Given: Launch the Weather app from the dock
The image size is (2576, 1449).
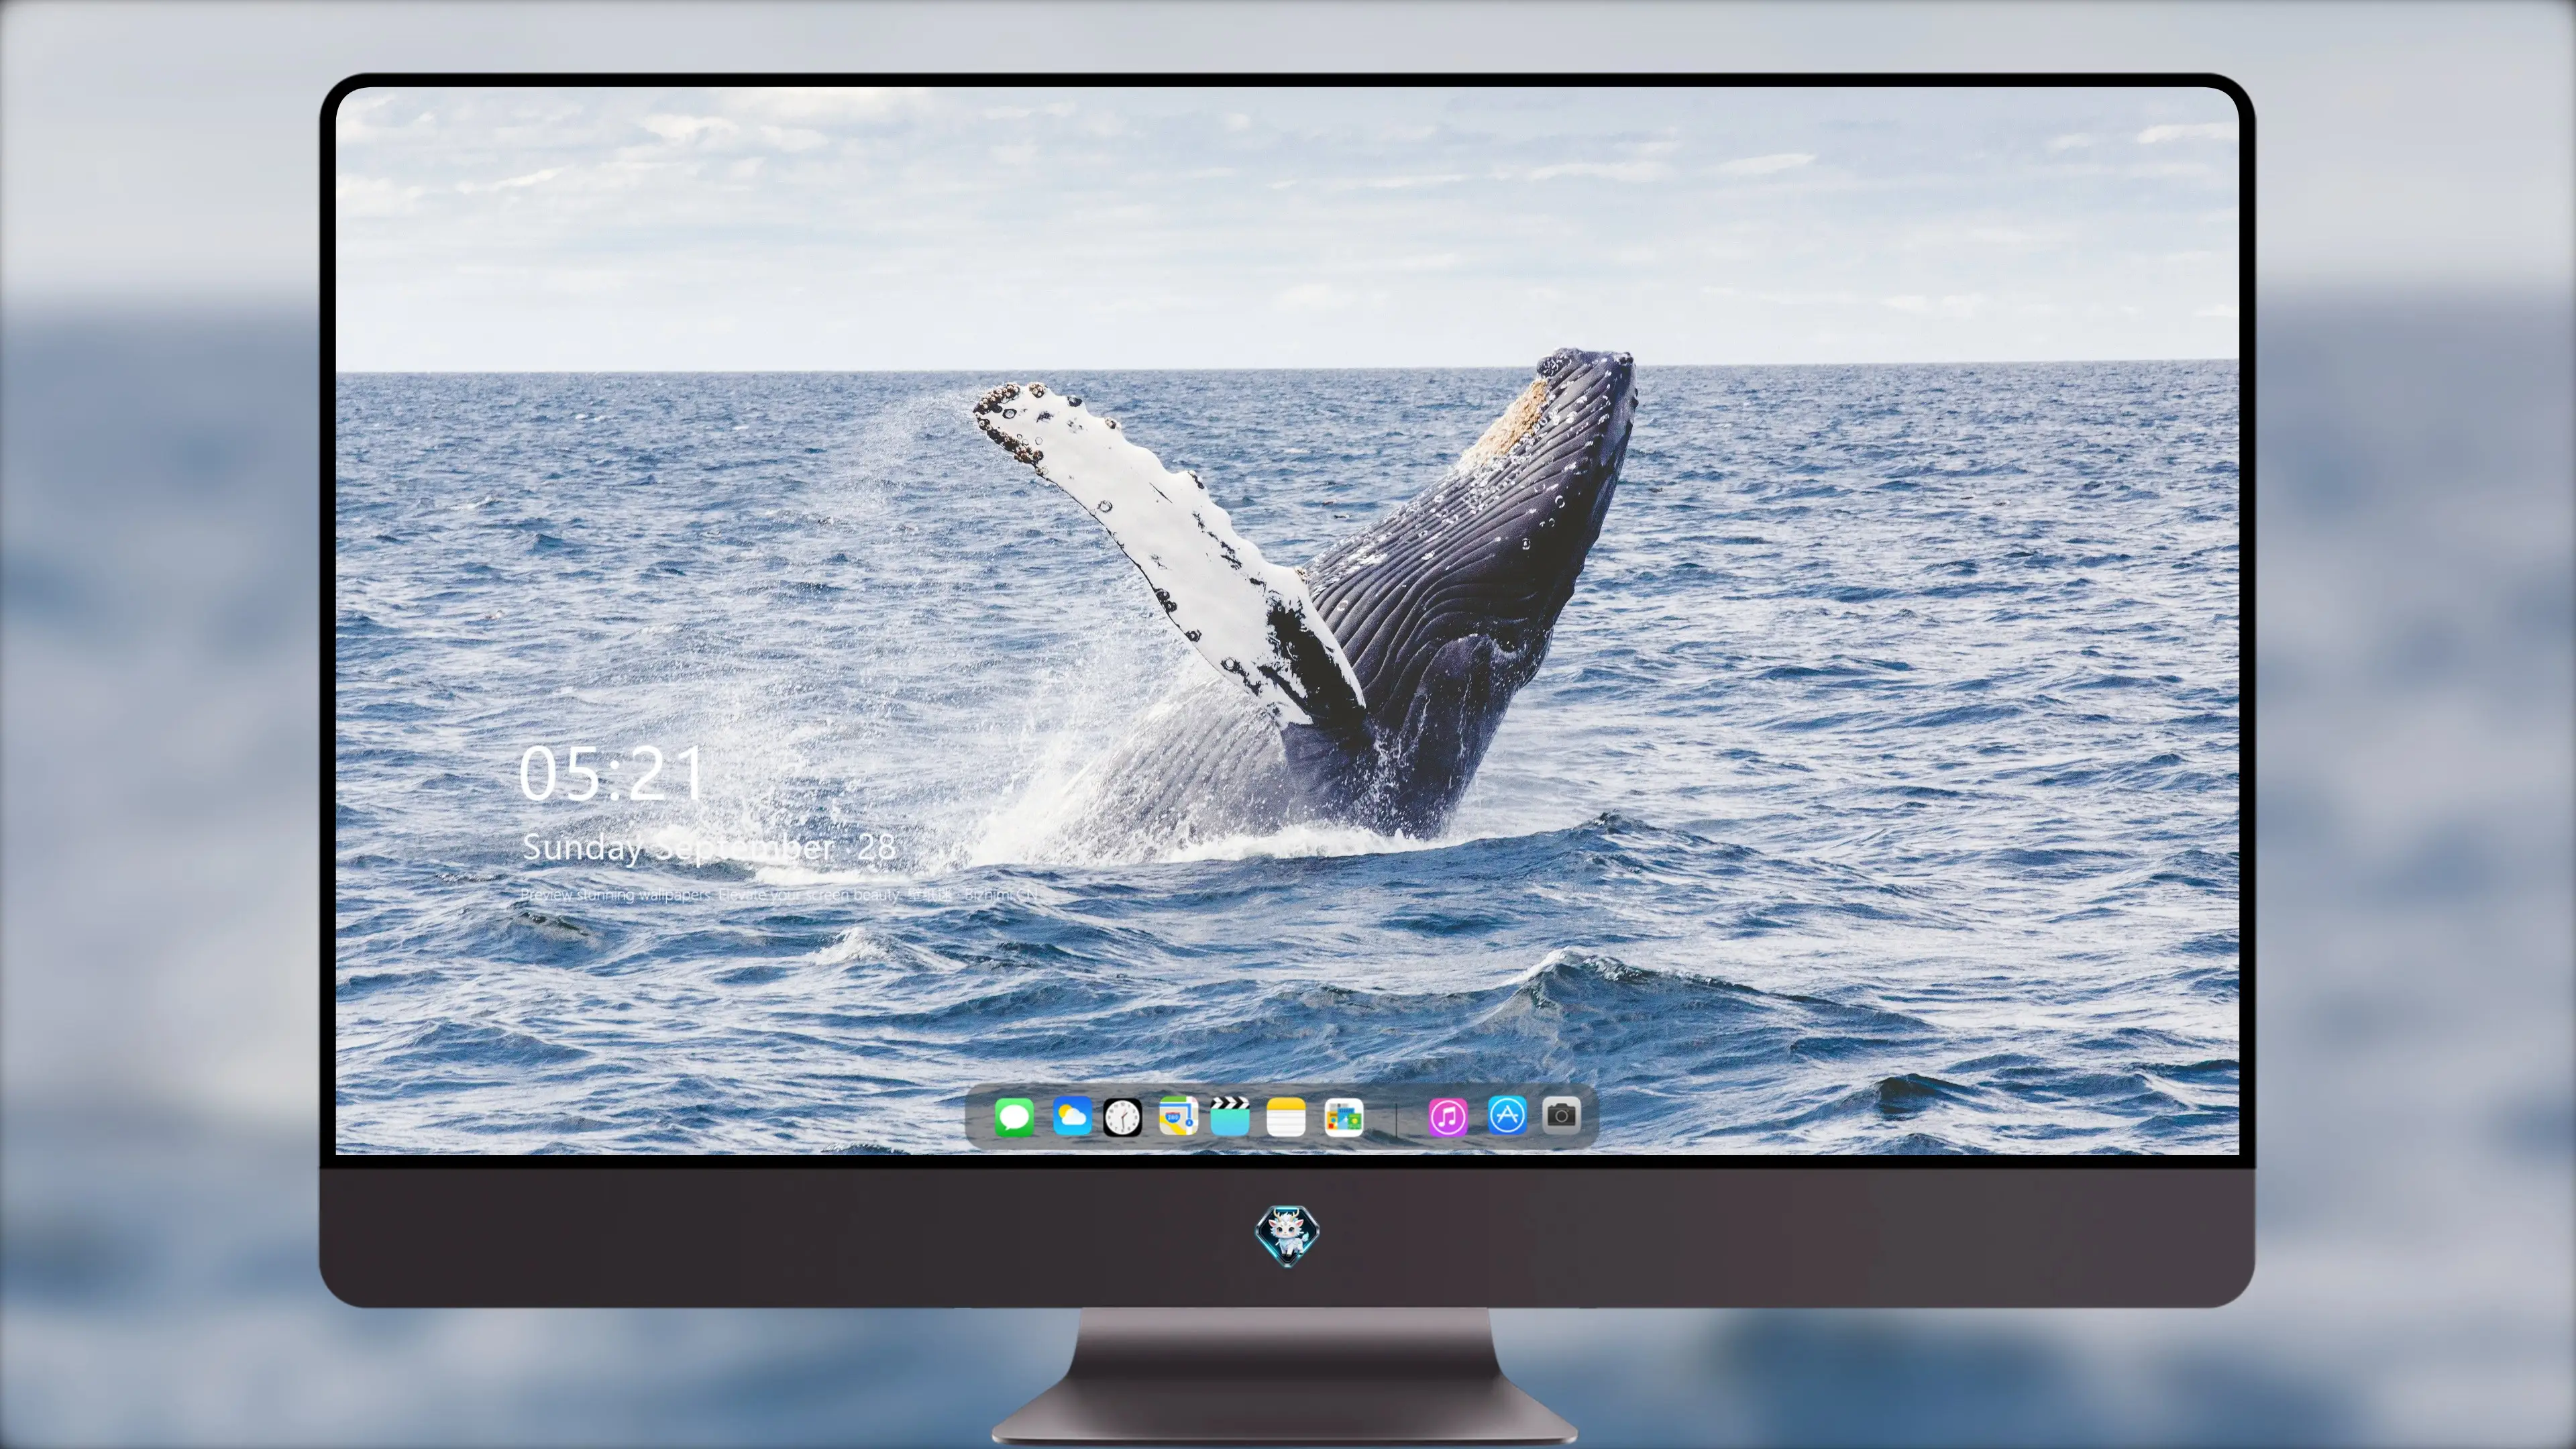Looking at the screenshot, I should point(1072,1116).
